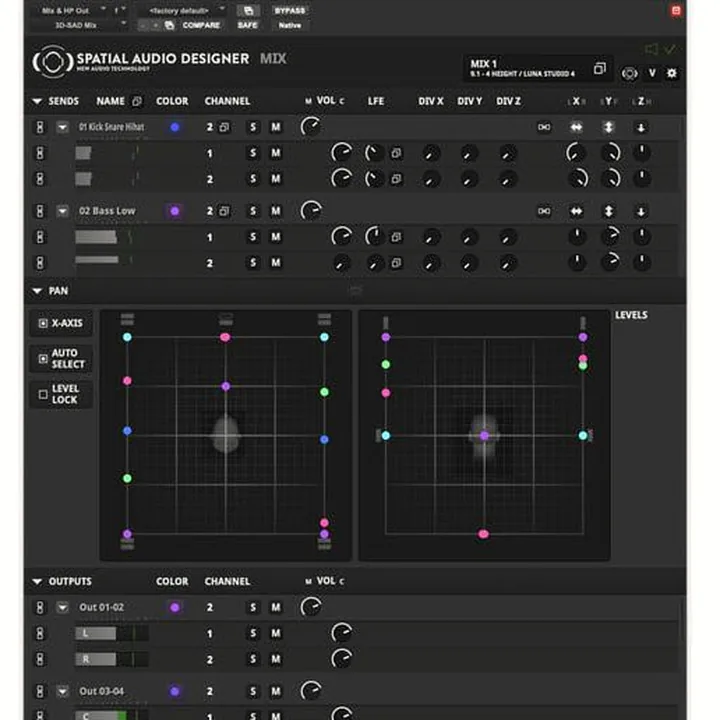Viewport: 720px width, 720px height.
Task: Collapse the PAN section
Action: (37, 291)
